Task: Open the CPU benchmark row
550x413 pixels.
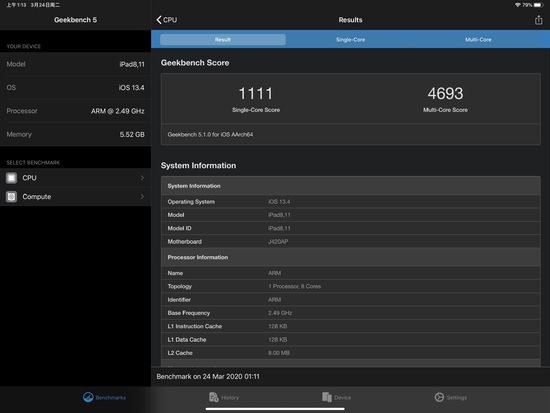Action: pyautogui.click(x=75, y=178)
